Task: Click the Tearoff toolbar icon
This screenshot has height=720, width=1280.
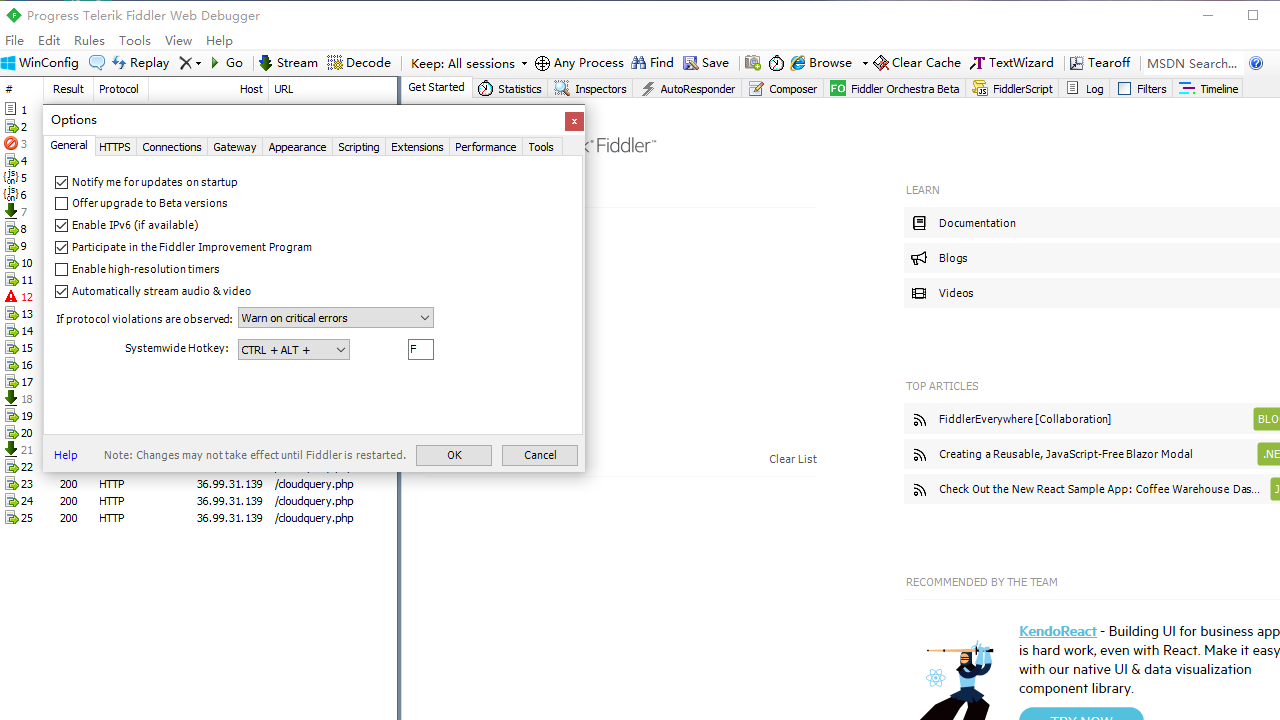Action: coord(1076,63)
